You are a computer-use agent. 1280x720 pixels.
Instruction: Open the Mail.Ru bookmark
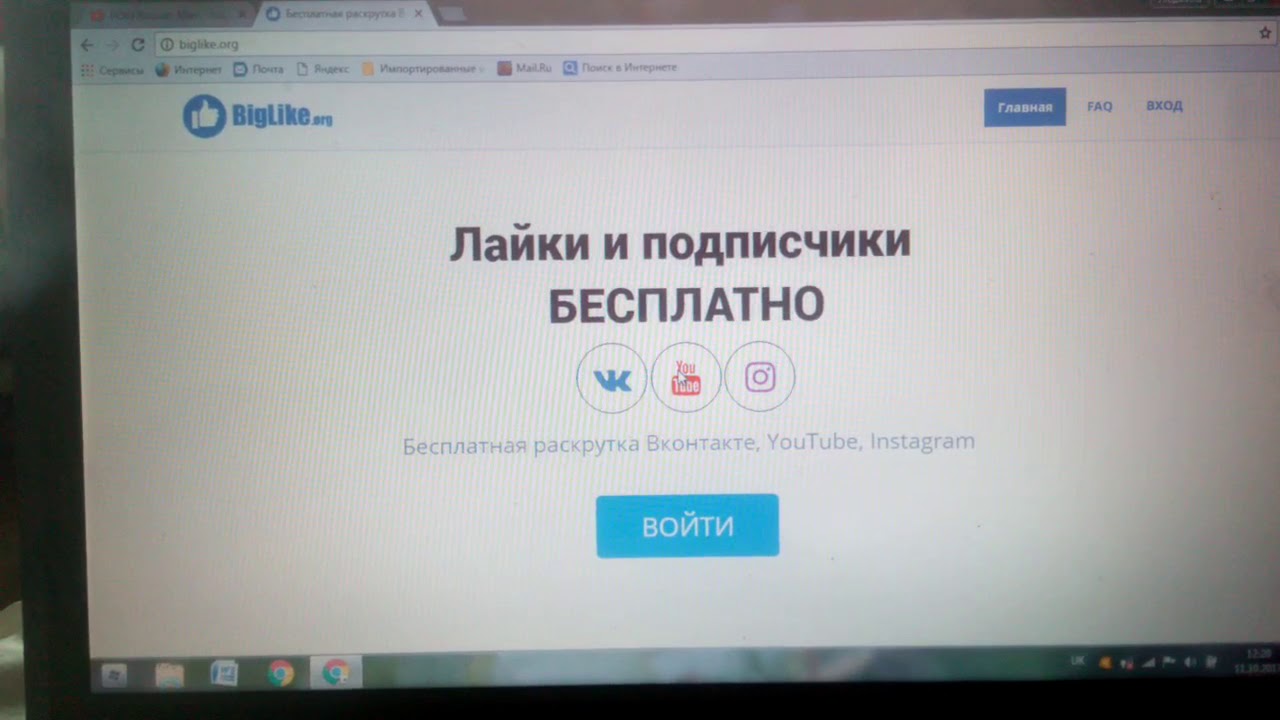click(525, 68)
